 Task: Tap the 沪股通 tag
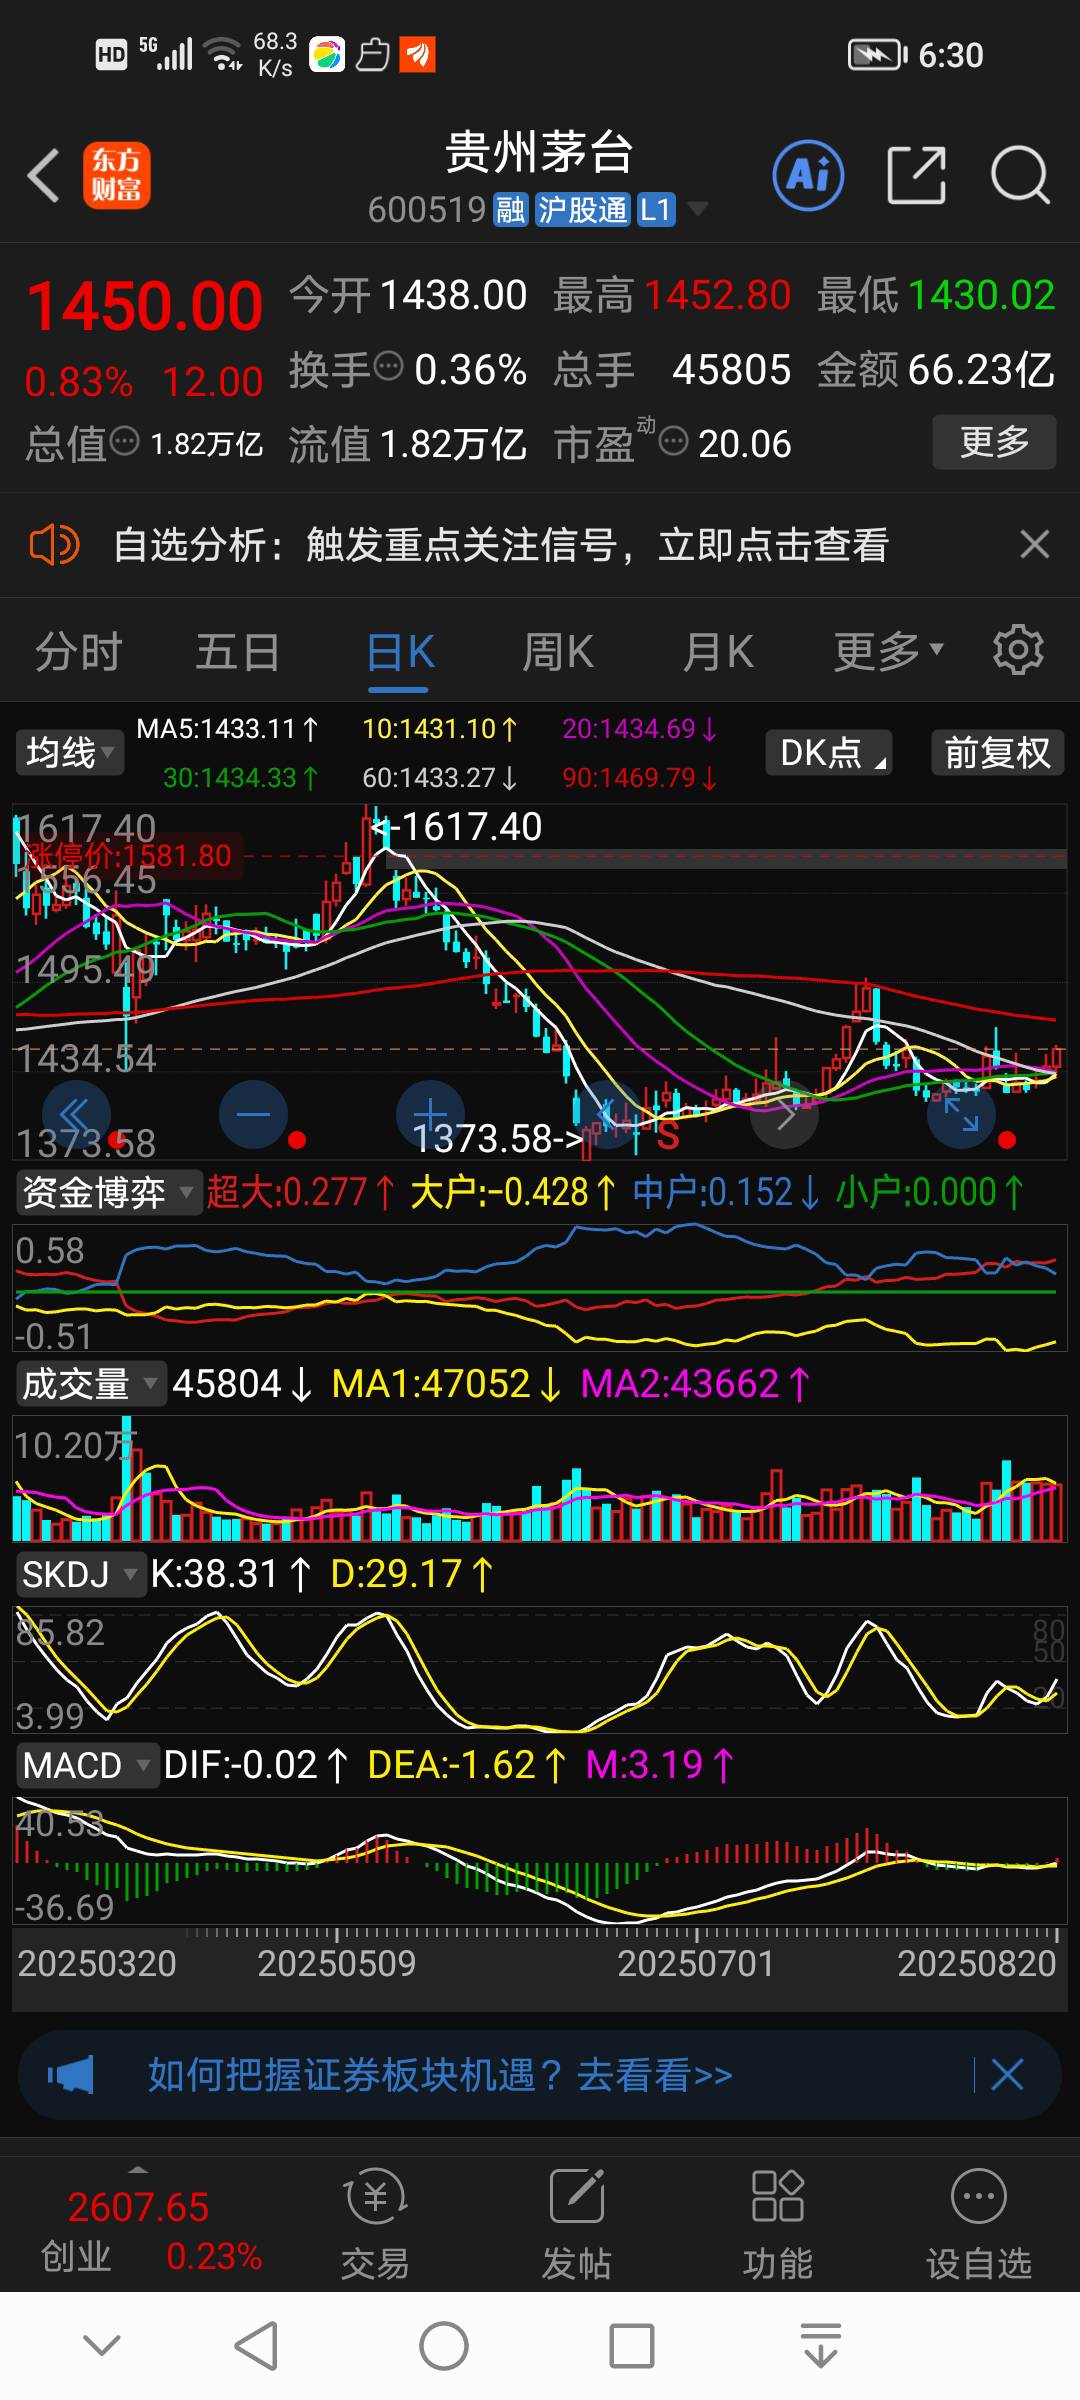pos(582,210)
